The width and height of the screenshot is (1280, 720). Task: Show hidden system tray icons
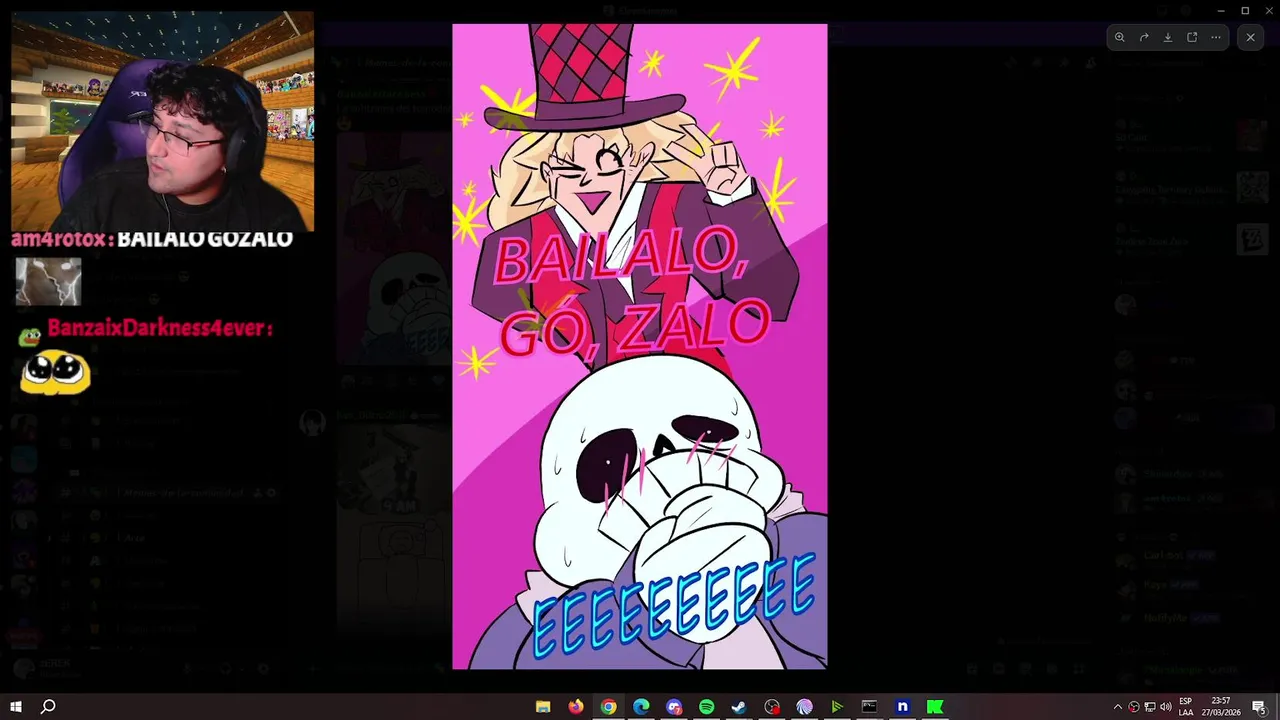tap(1117, 707)
